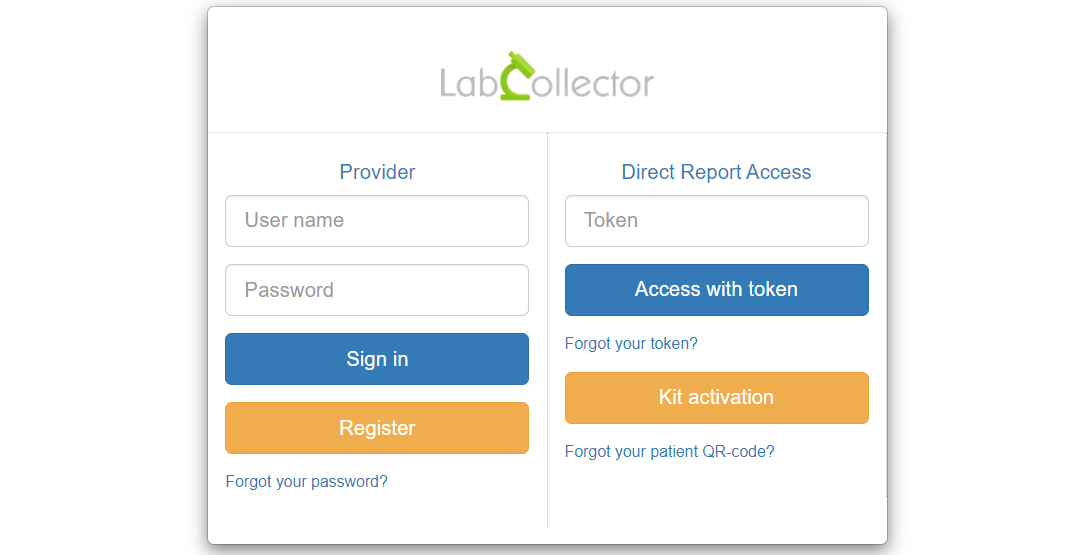Screen dimensions: 1072x555
Task: Select the Provider section heading
Action: click(377, 172)
